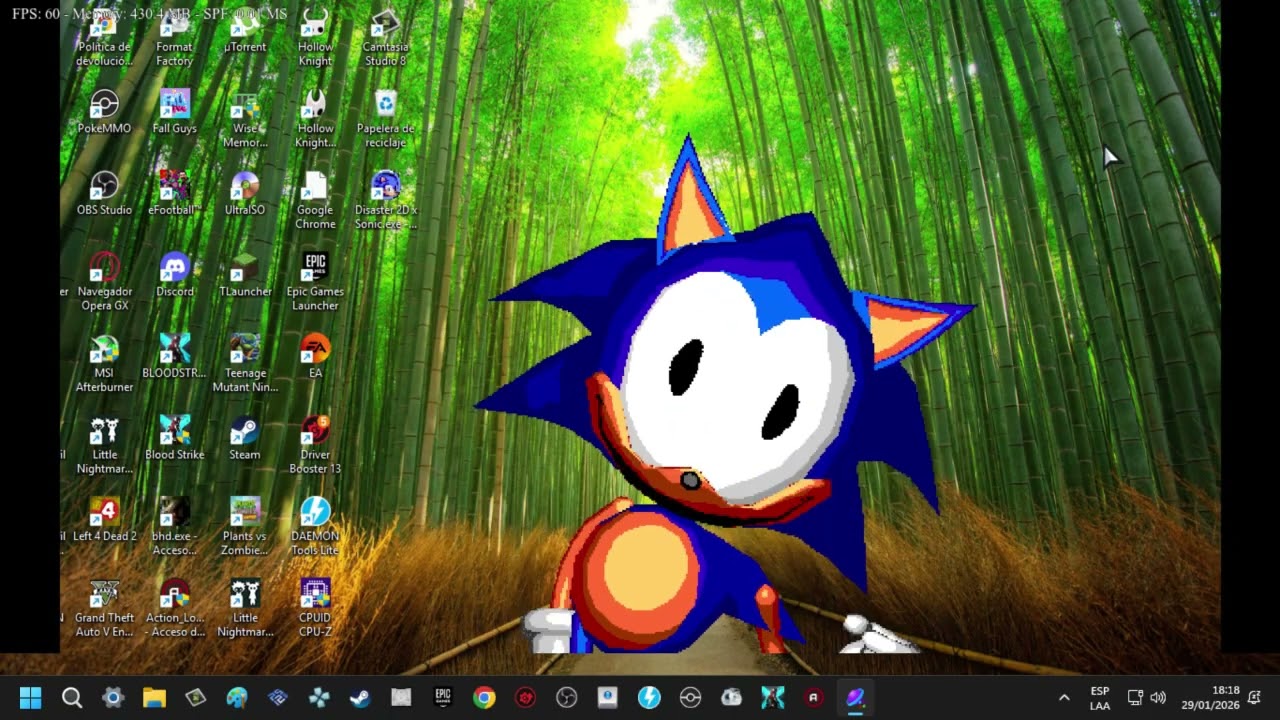Open network status in system tray
1280x720 pixels.
coord(1135,697)
